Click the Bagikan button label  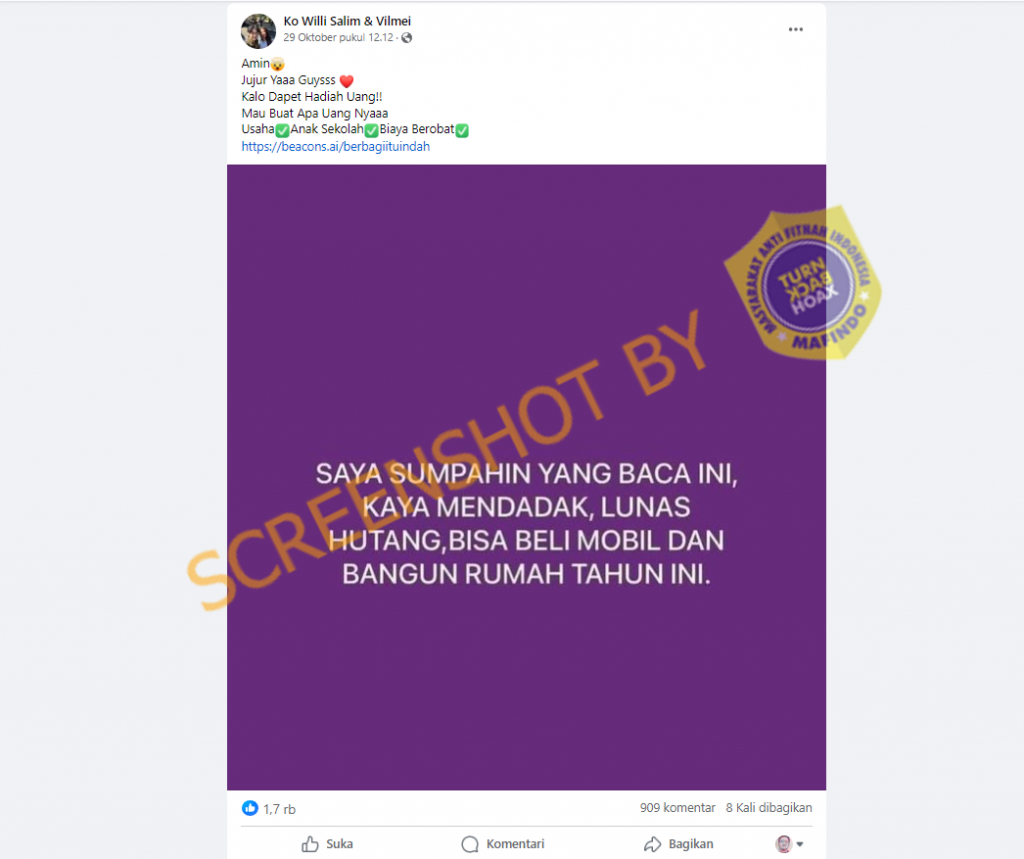691,844
